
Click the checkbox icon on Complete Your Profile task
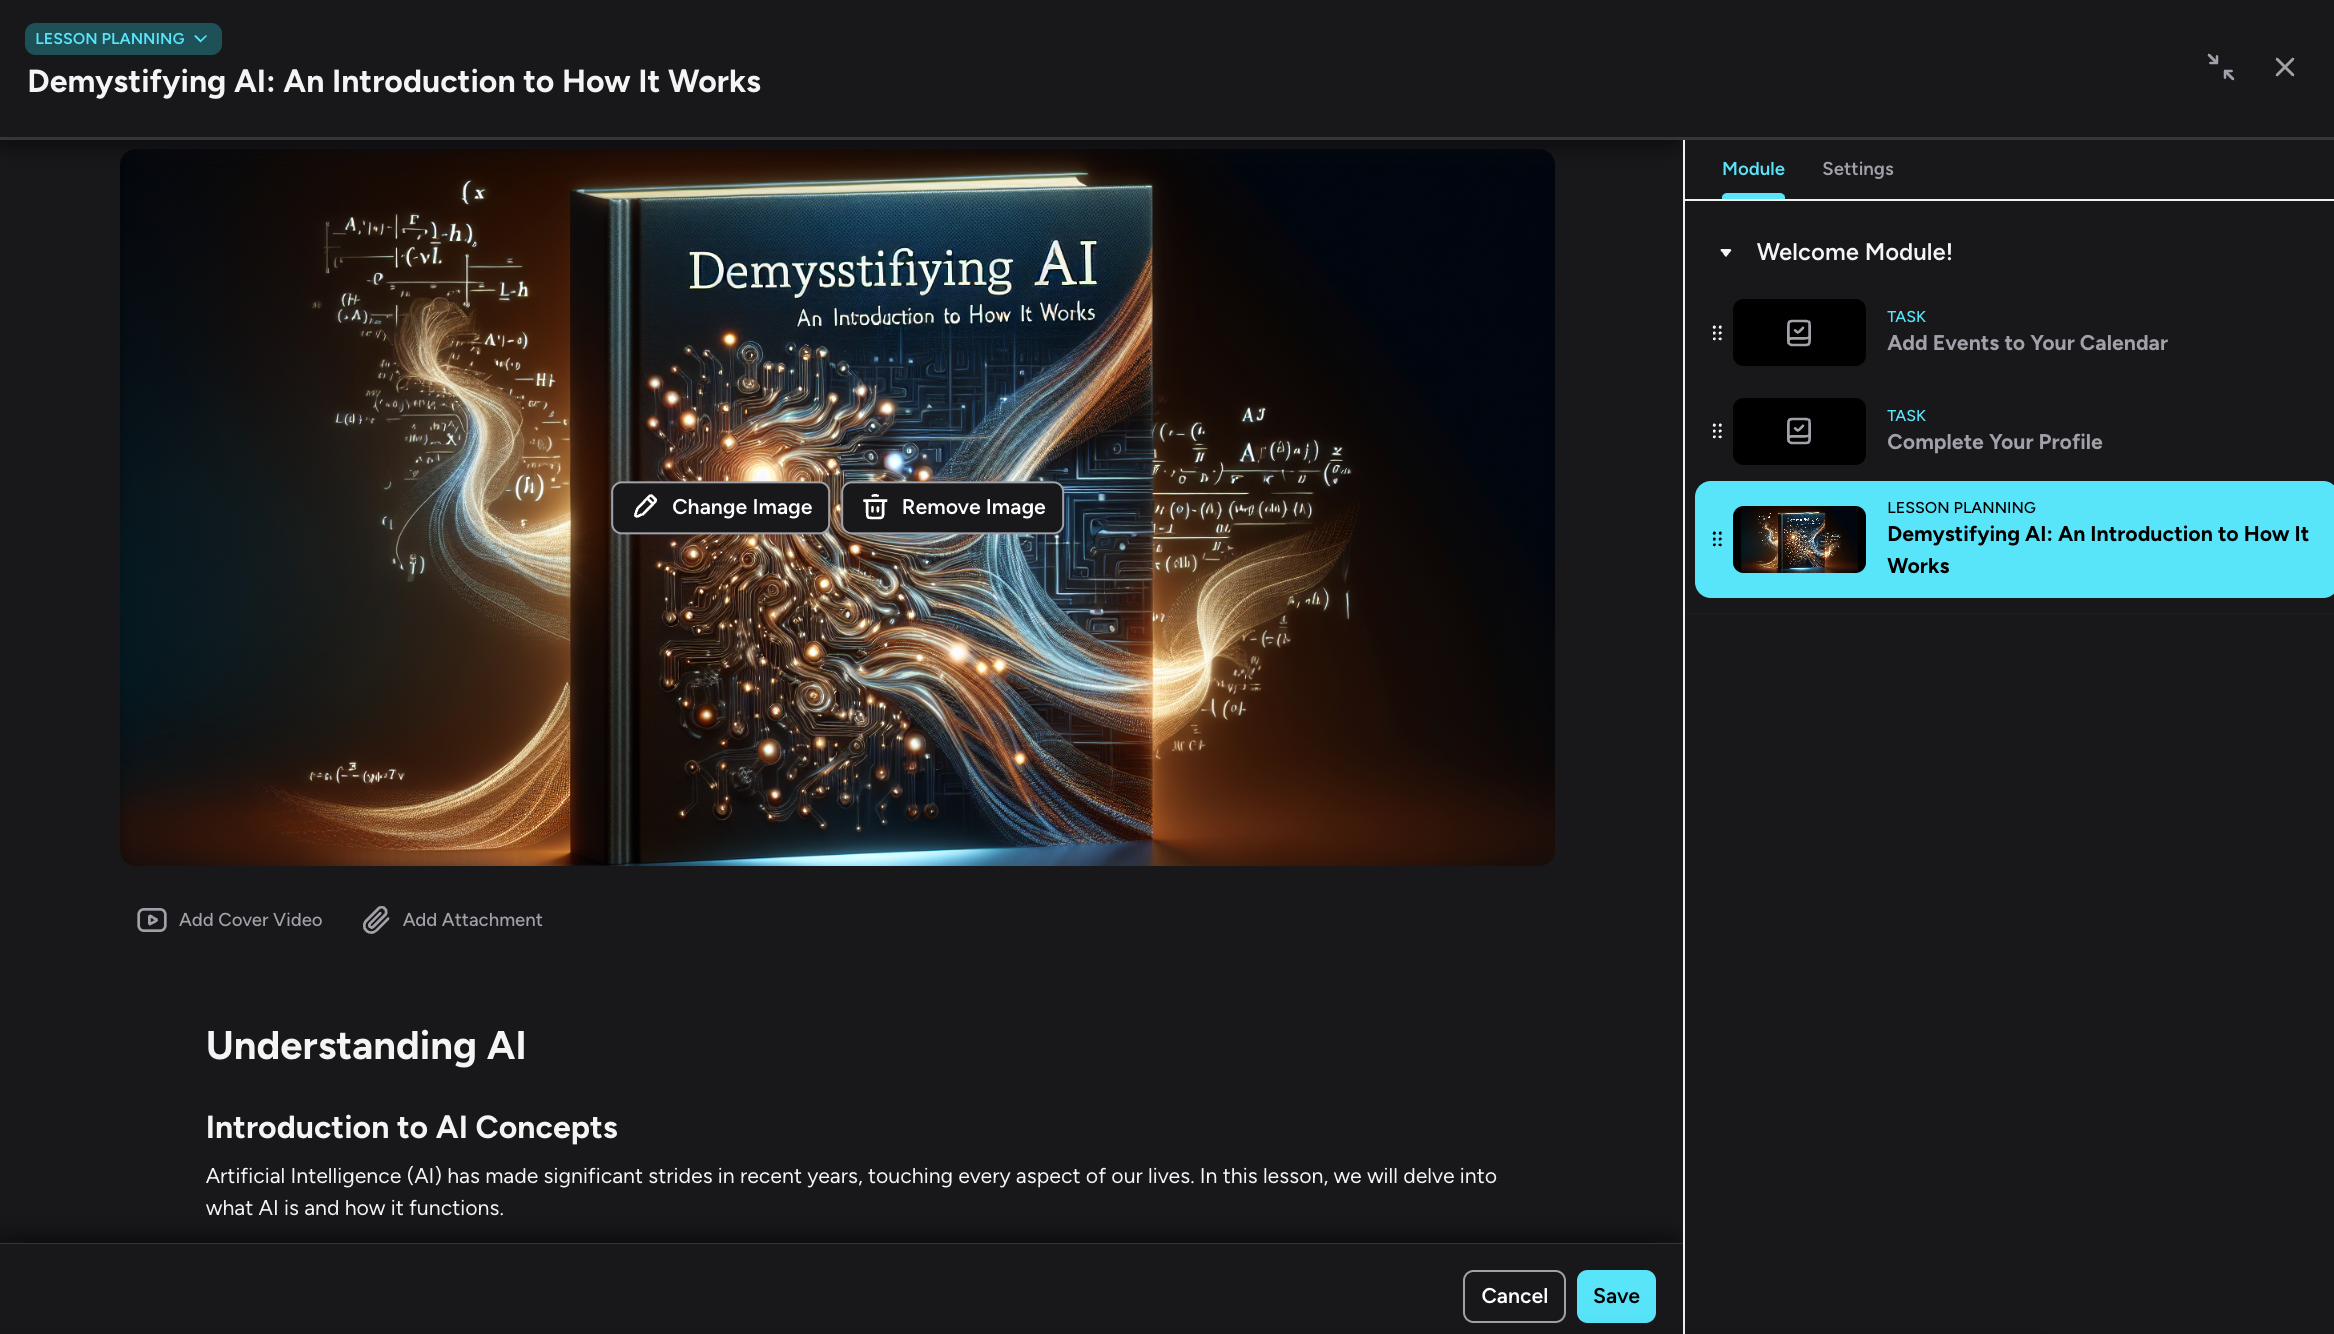(1798, 431)
